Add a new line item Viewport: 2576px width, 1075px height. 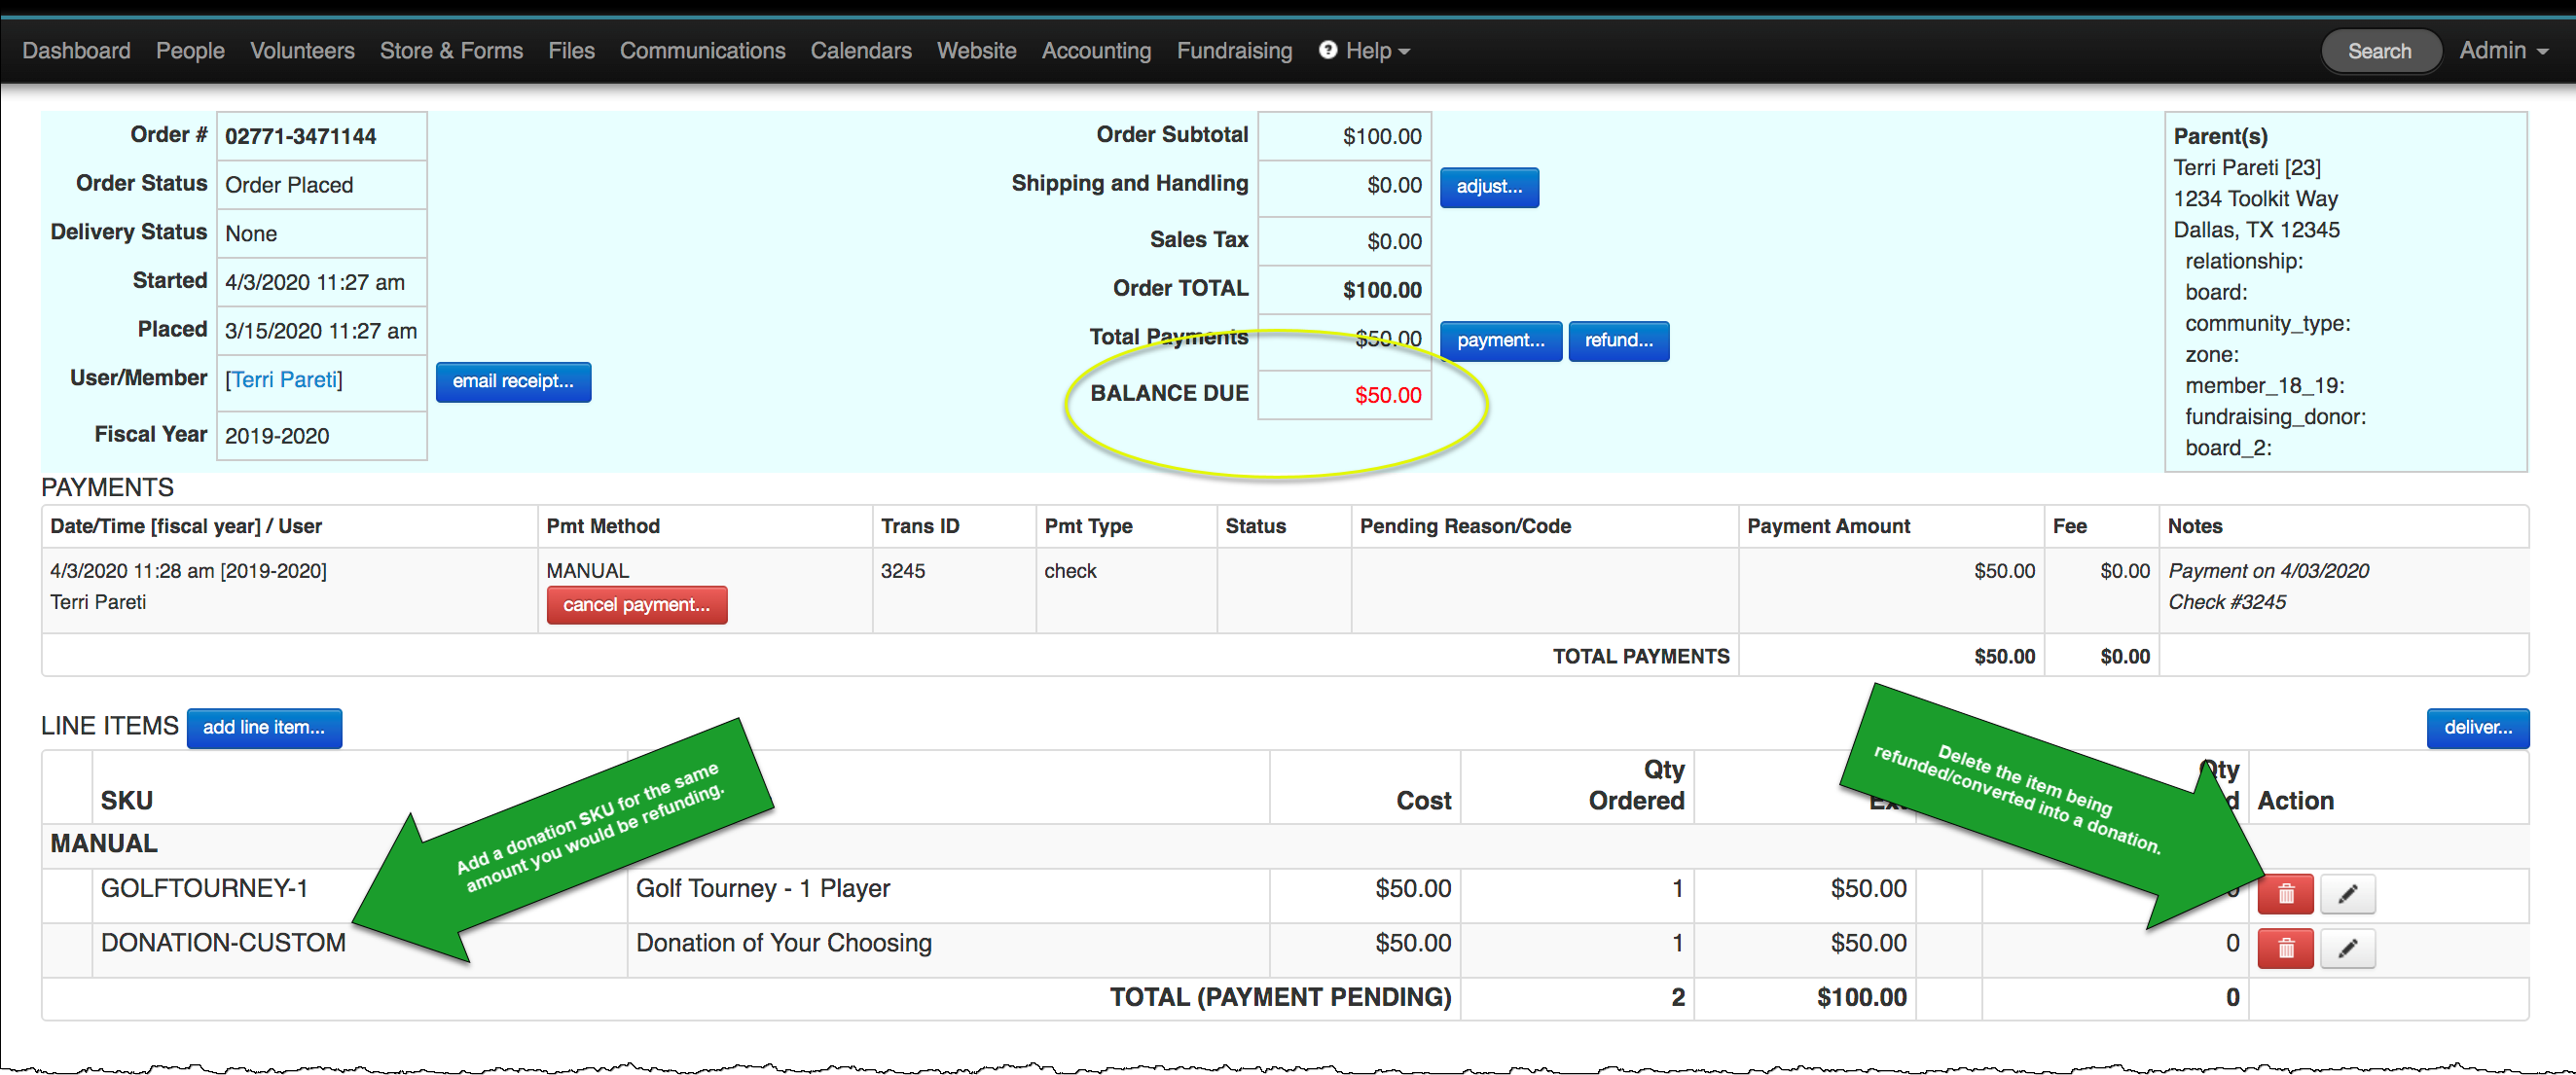(263, 727)
